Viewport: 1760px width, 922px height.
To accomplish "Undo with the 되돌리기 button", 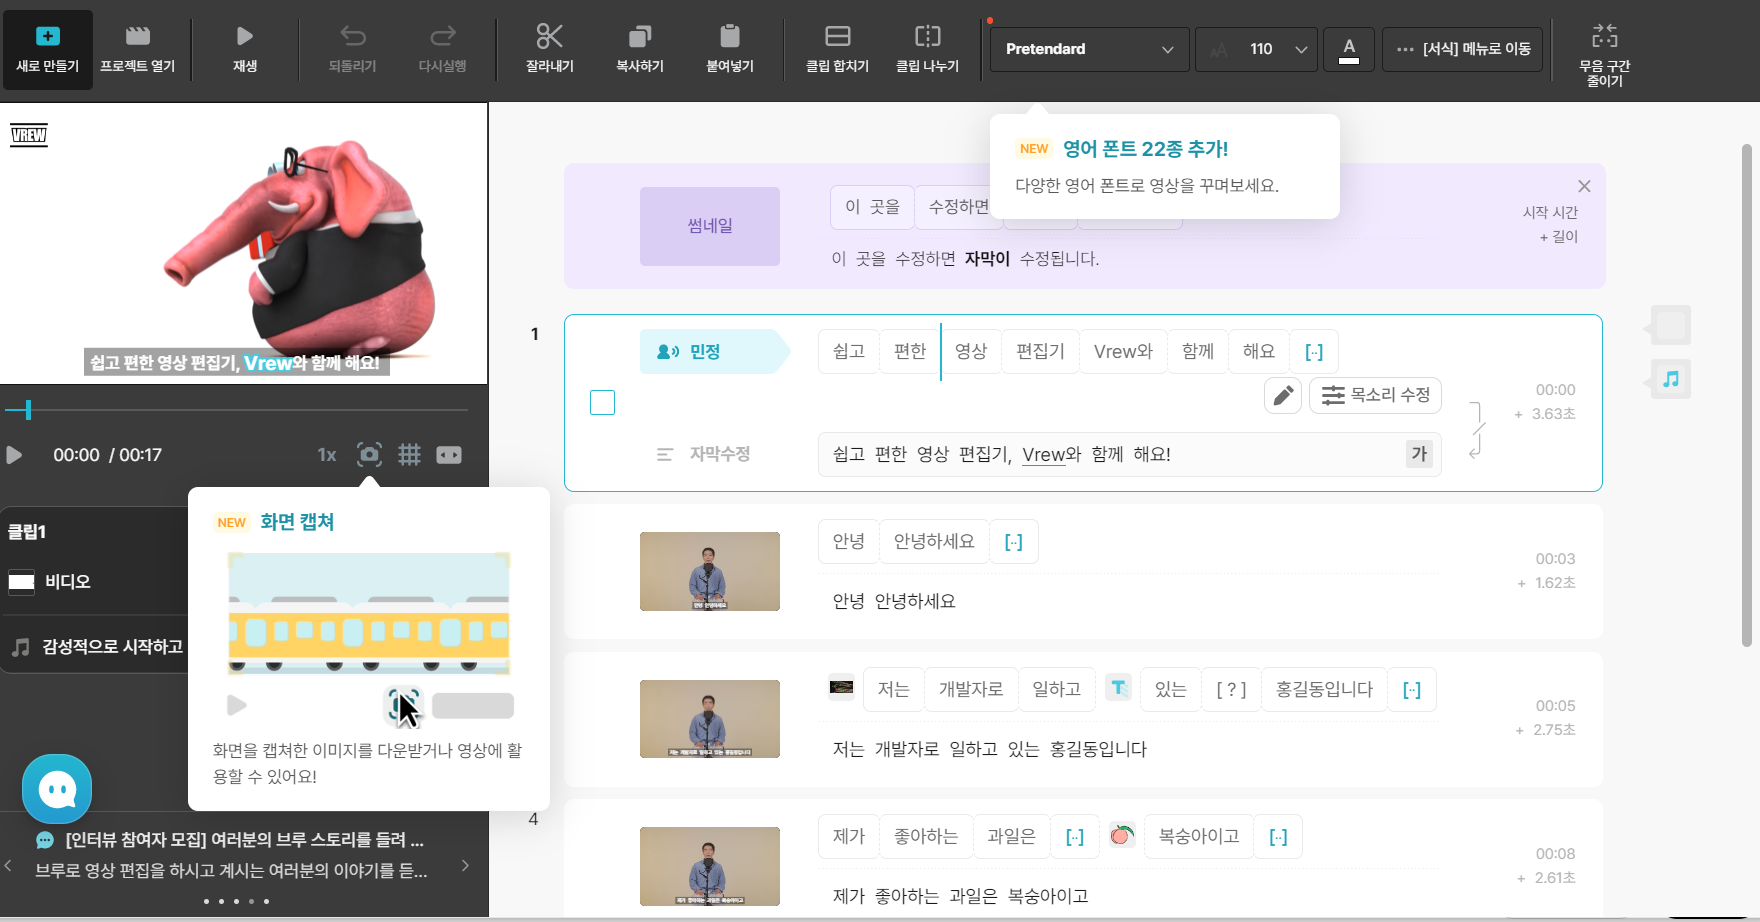I will pos(353,49).
